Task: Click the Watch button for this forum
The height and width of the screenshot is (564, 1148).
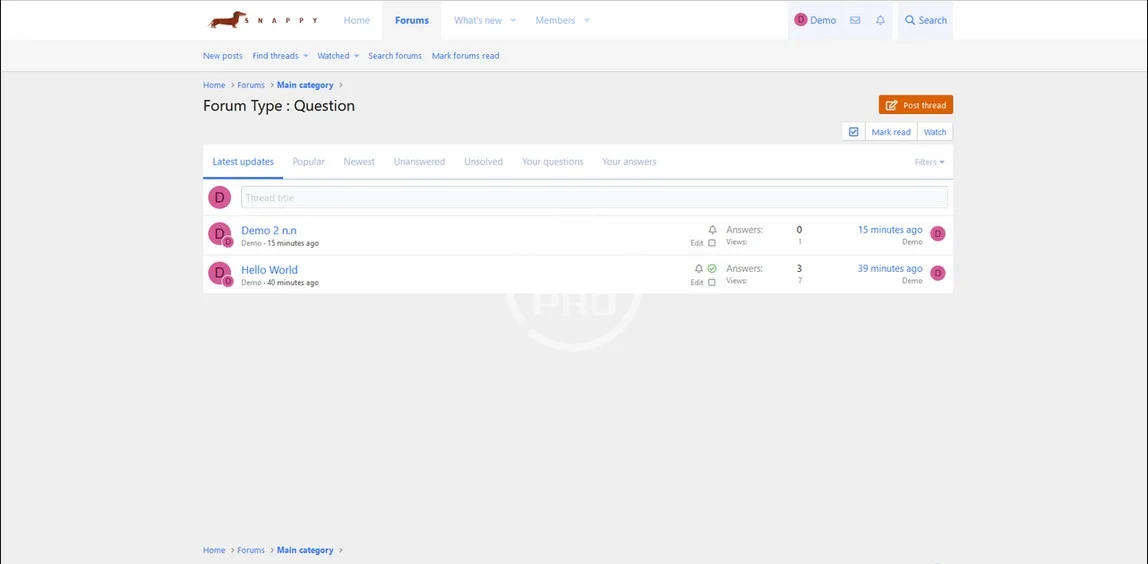Action: [935, 132]
